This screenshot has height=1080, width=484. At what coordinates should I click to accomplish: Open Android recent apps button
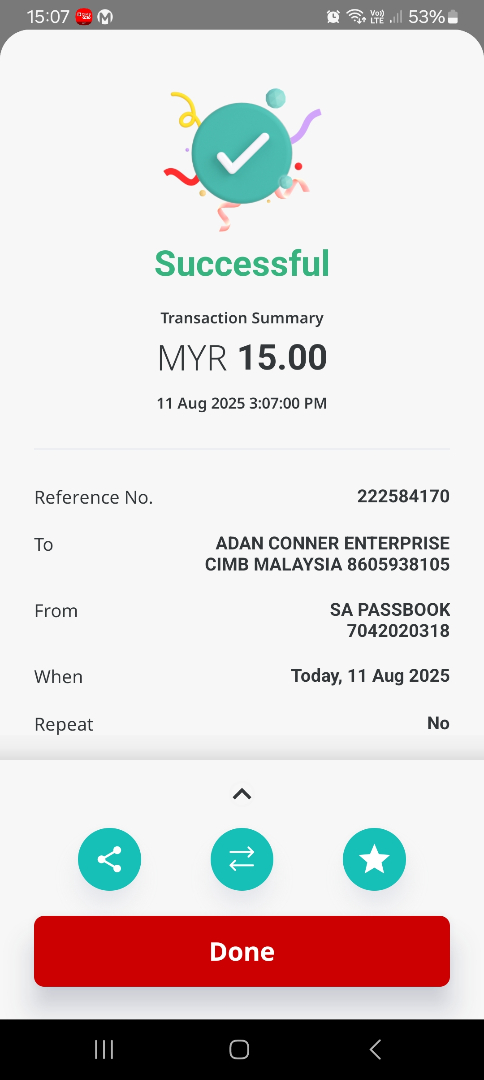tap(104, 1049)
